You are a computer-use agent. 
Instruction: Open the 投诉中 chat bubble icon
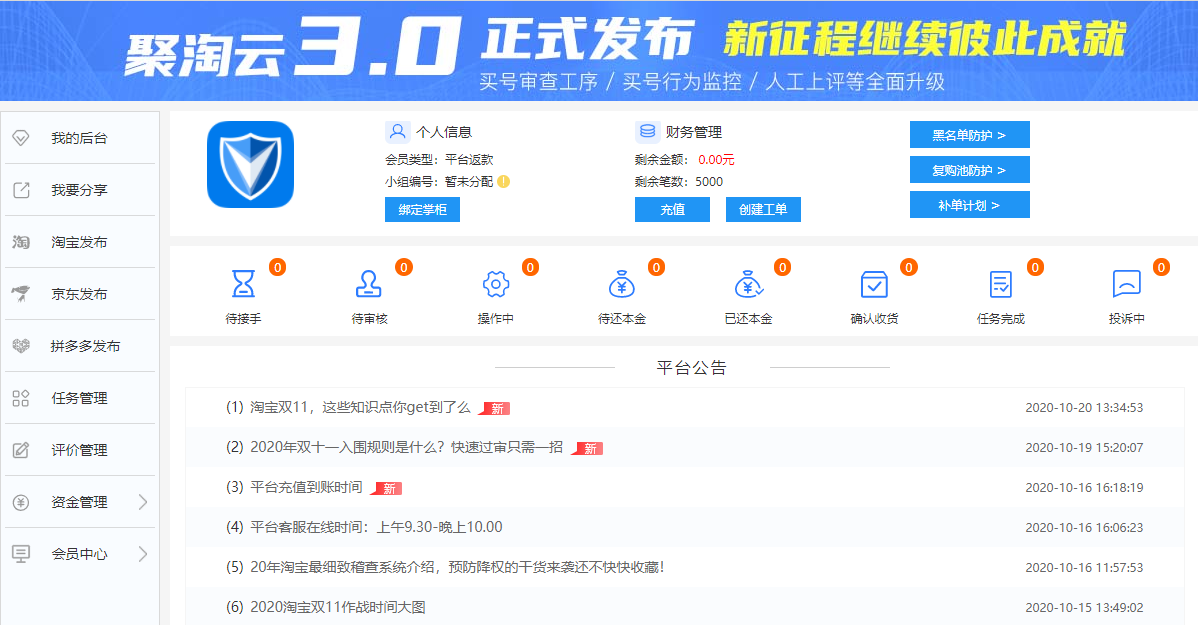(1127, 283)
